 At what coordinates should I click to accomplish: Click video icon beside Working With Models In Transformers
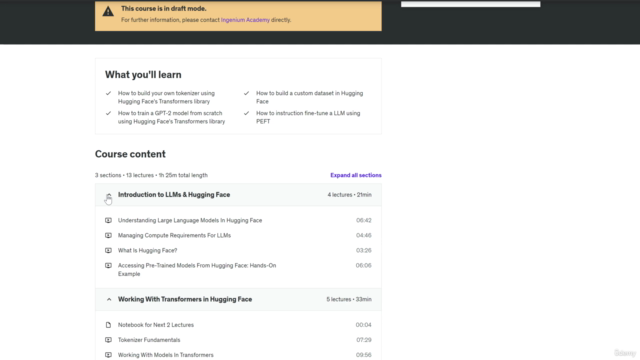coord(108,355)
